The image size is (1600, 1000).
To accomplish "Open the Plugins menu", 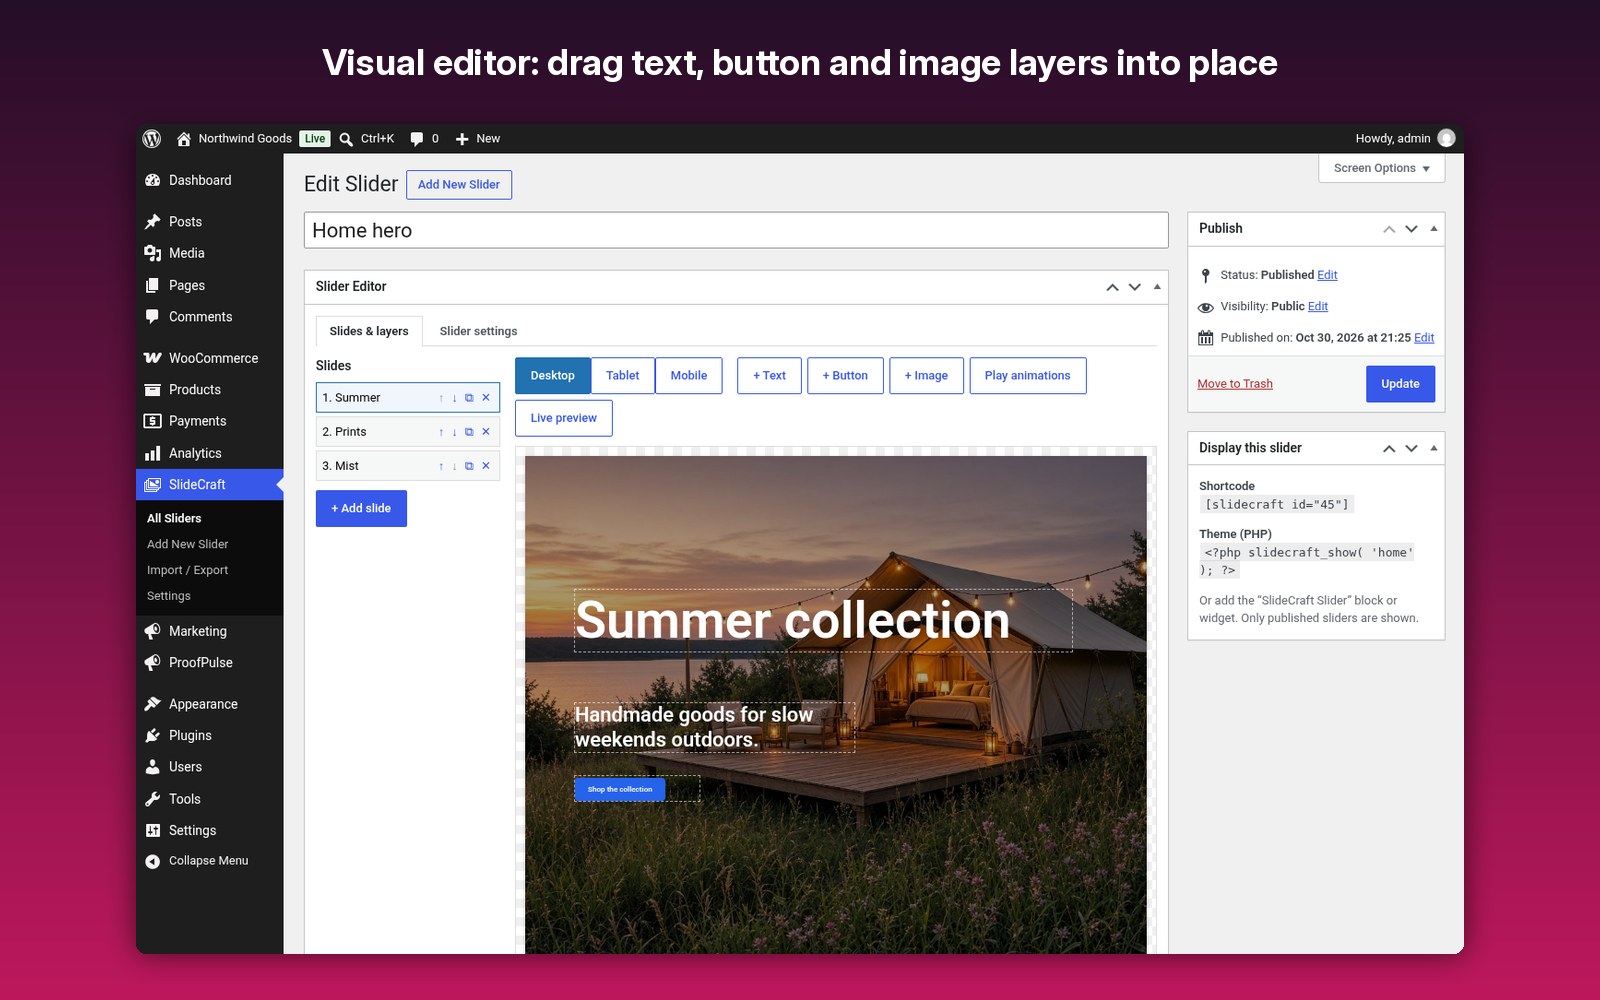I will [210, 735].
